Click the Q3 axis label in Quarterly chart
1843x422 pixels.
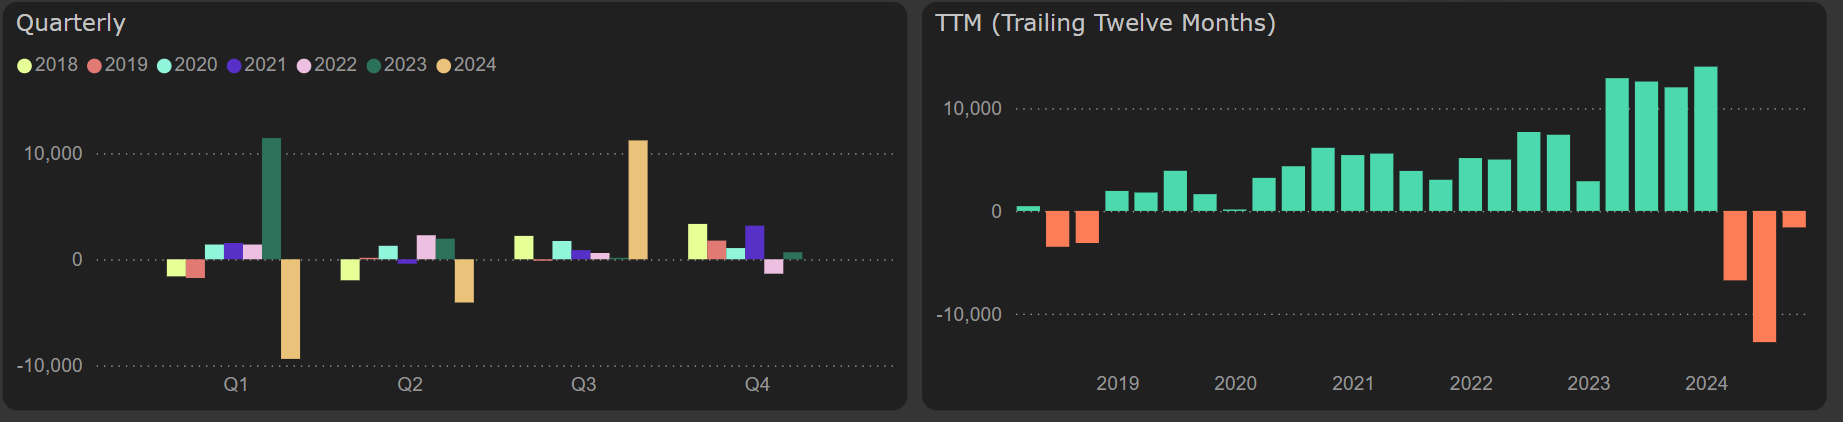click(x=583, y=385)
